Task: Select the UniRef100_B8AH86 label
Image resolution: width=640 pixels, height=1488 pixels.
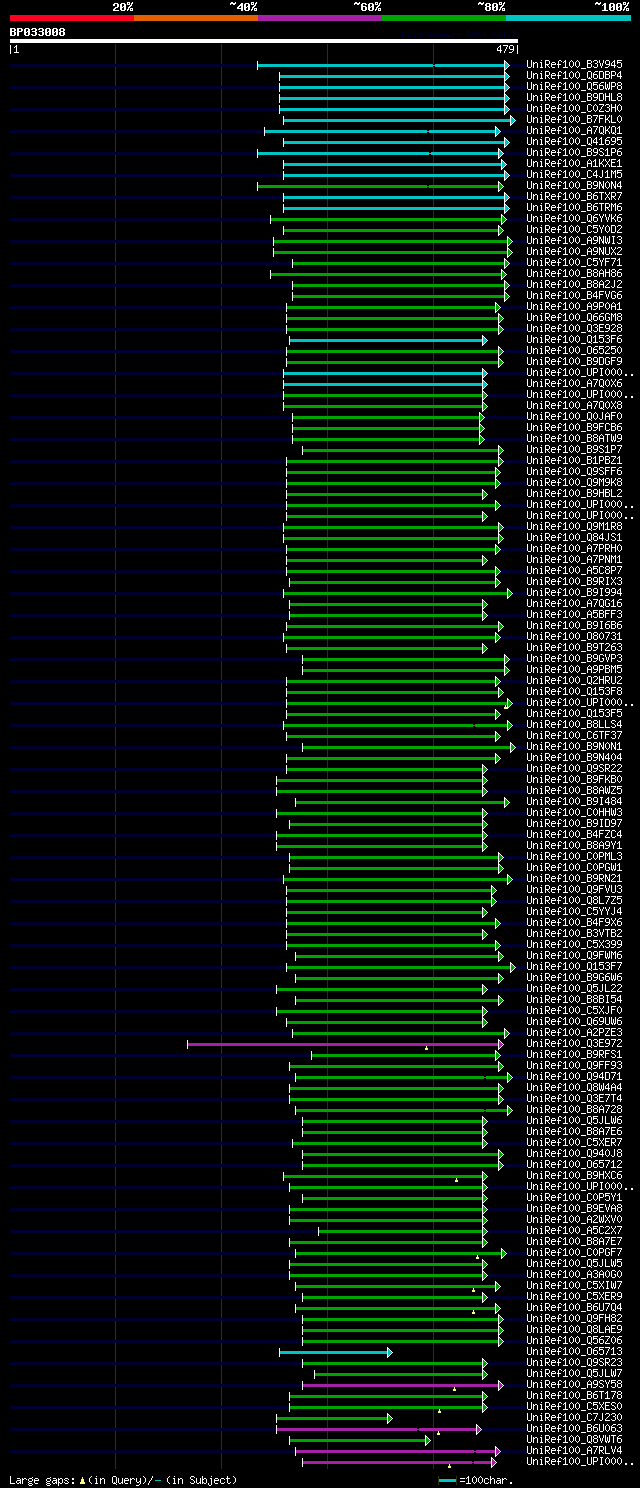Action: point(574,274)
